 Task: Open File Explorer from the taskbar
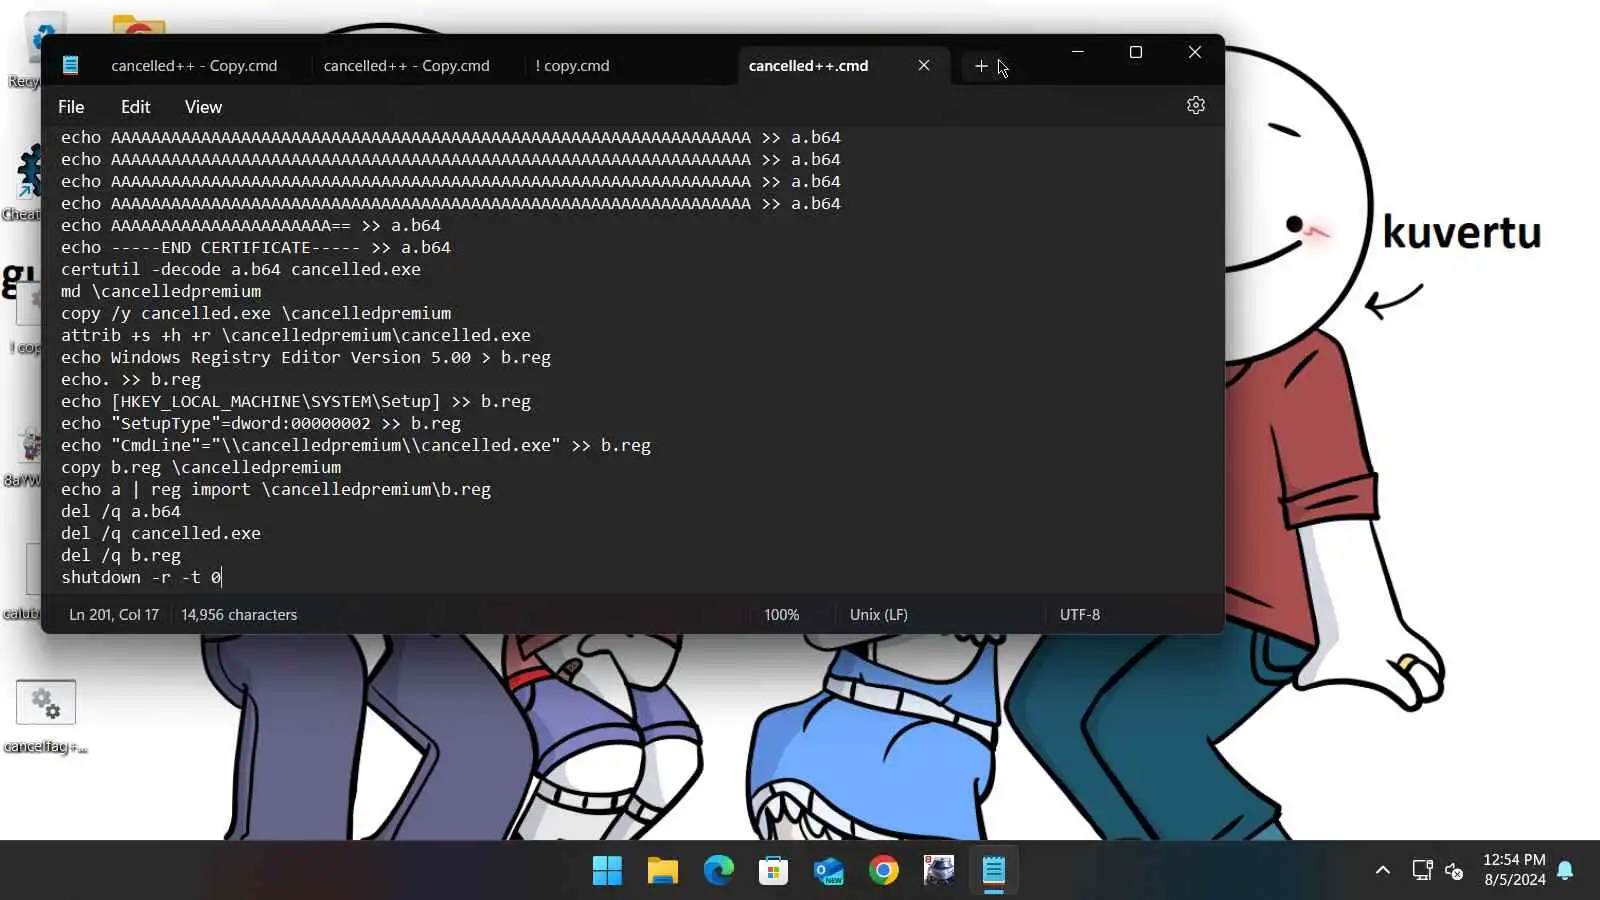(663, 871)
